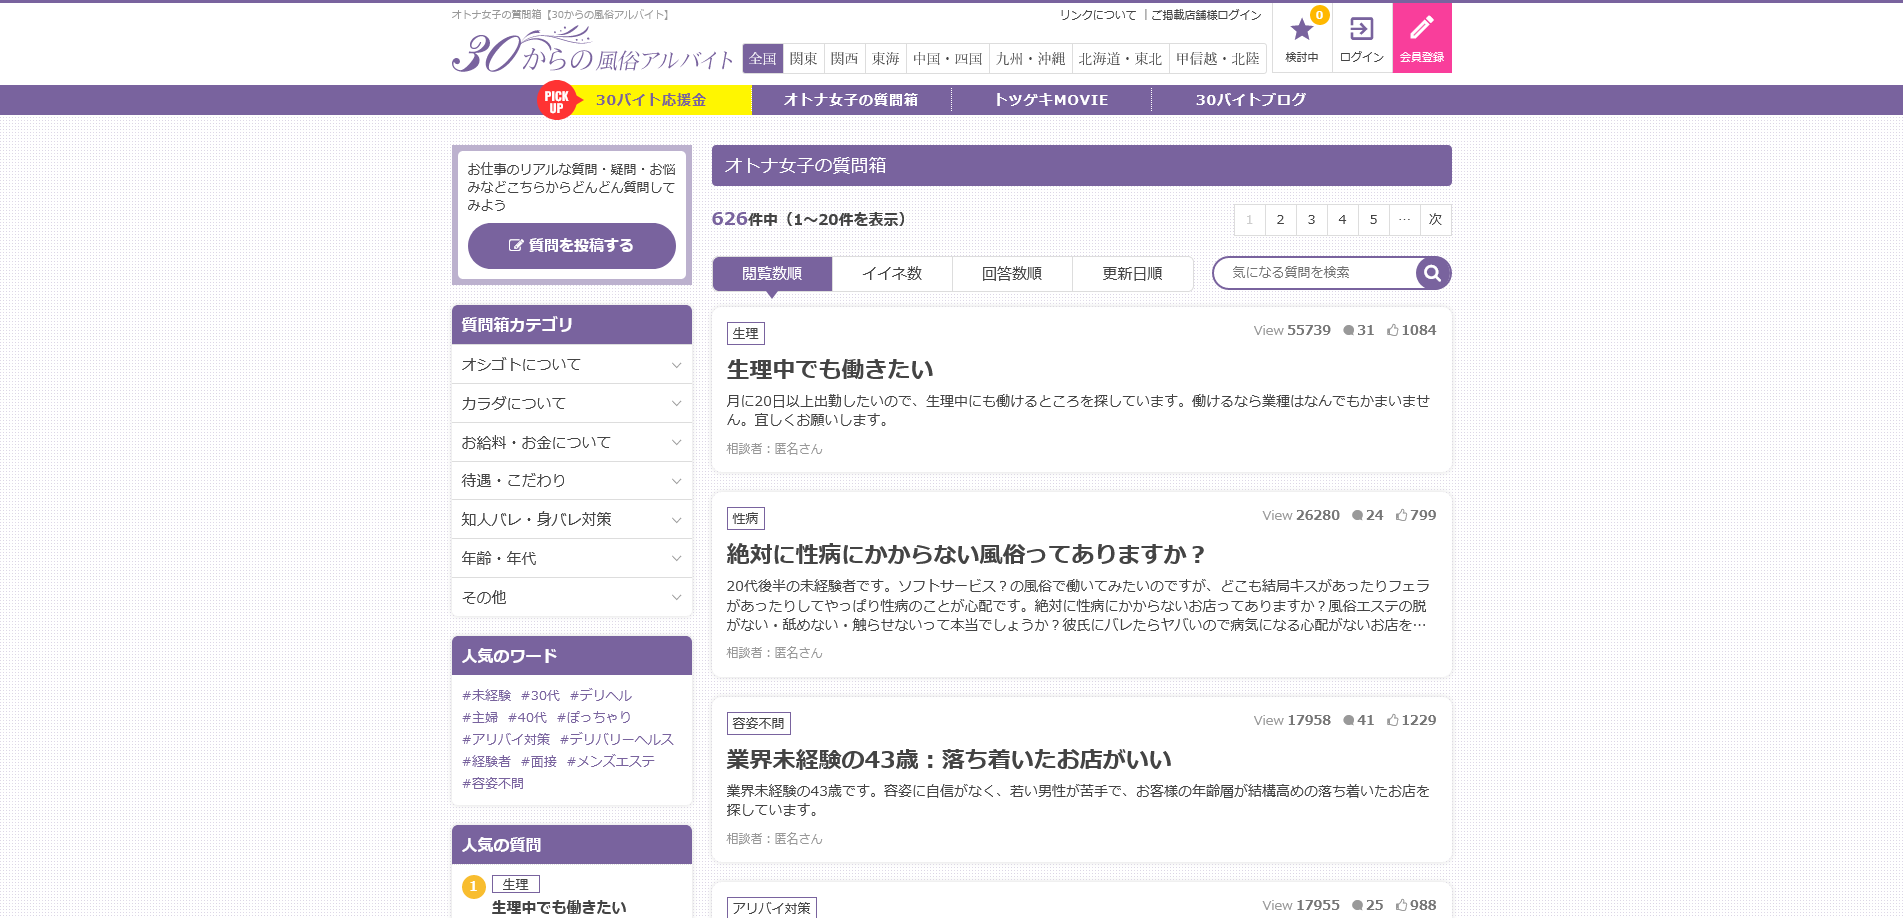Select 東海 region tab
Image resolution: width=1903 pixels, height=918 pixels.
tap(885, 59)
